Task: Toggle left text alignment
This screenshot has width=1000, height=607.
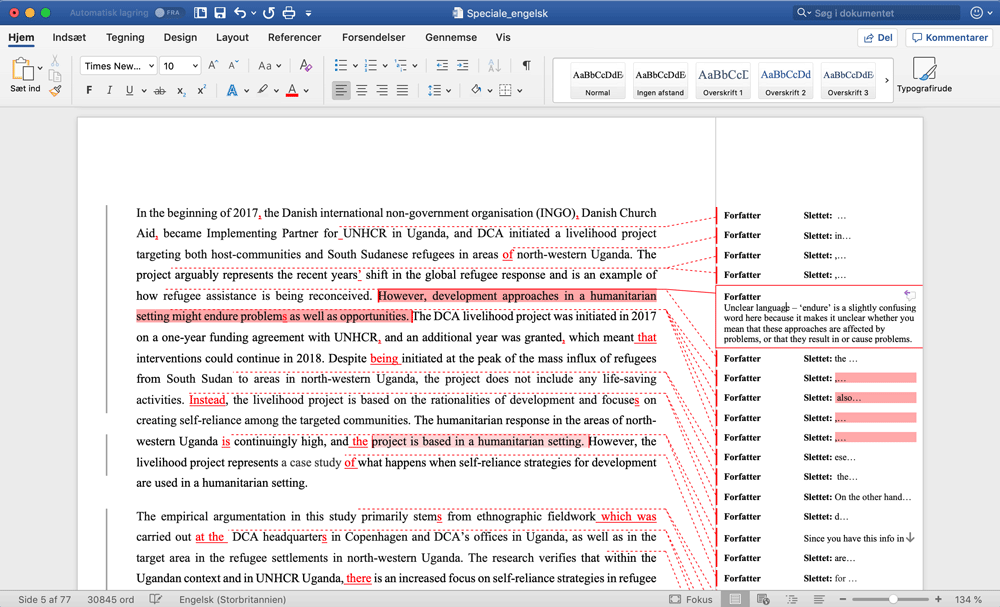Action: [x=341, y=91]
